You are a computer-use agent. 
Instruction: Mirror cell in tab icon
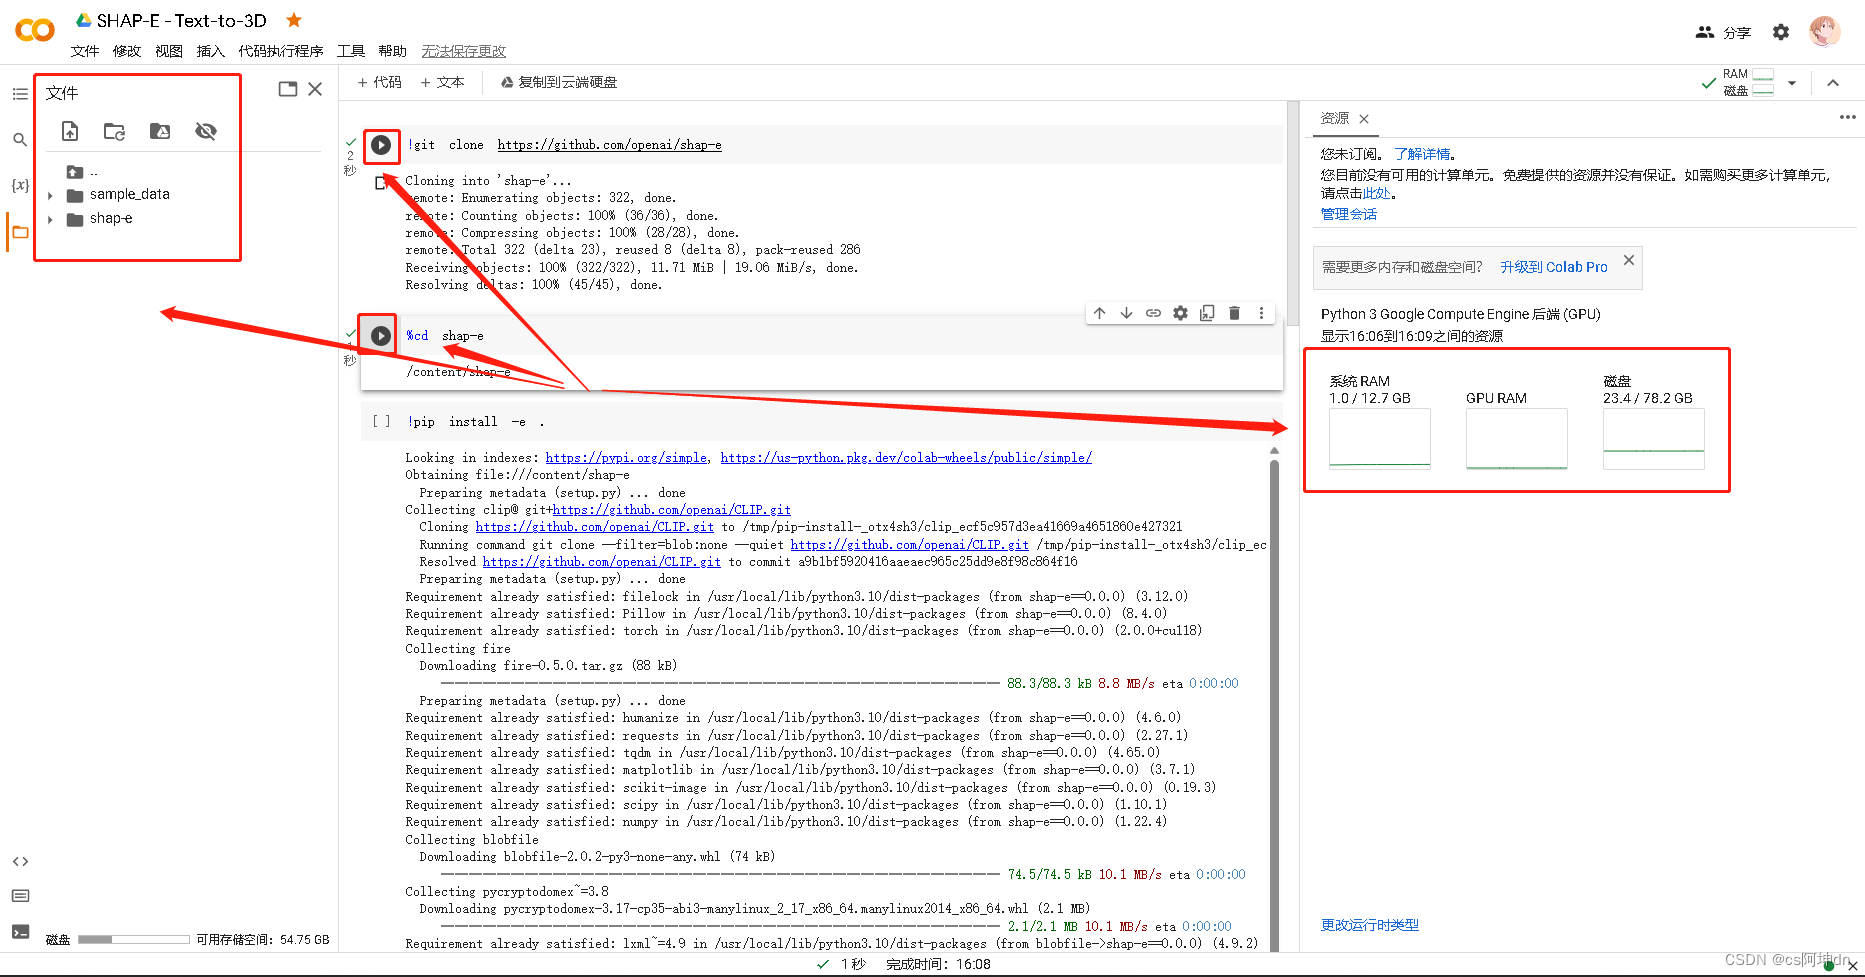coord(1207,313)
